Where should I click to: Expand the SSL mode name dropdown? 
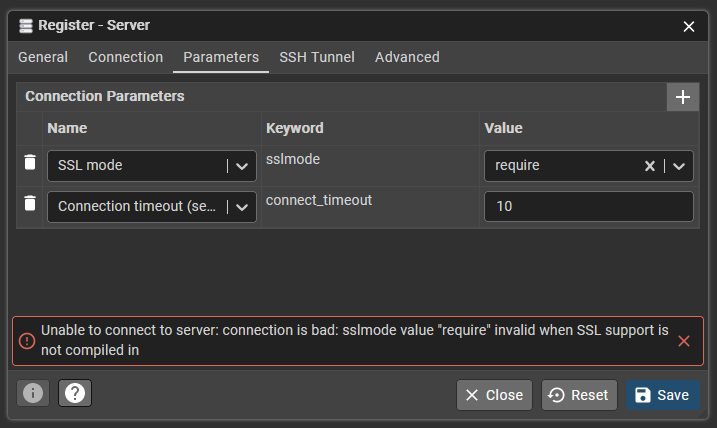click(x=241, y=166)
